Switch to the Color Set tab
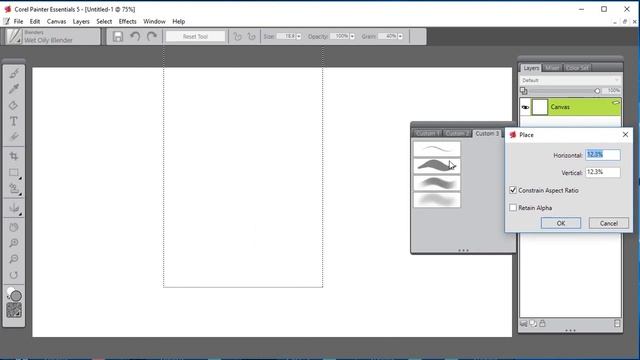 coord(577,68)
